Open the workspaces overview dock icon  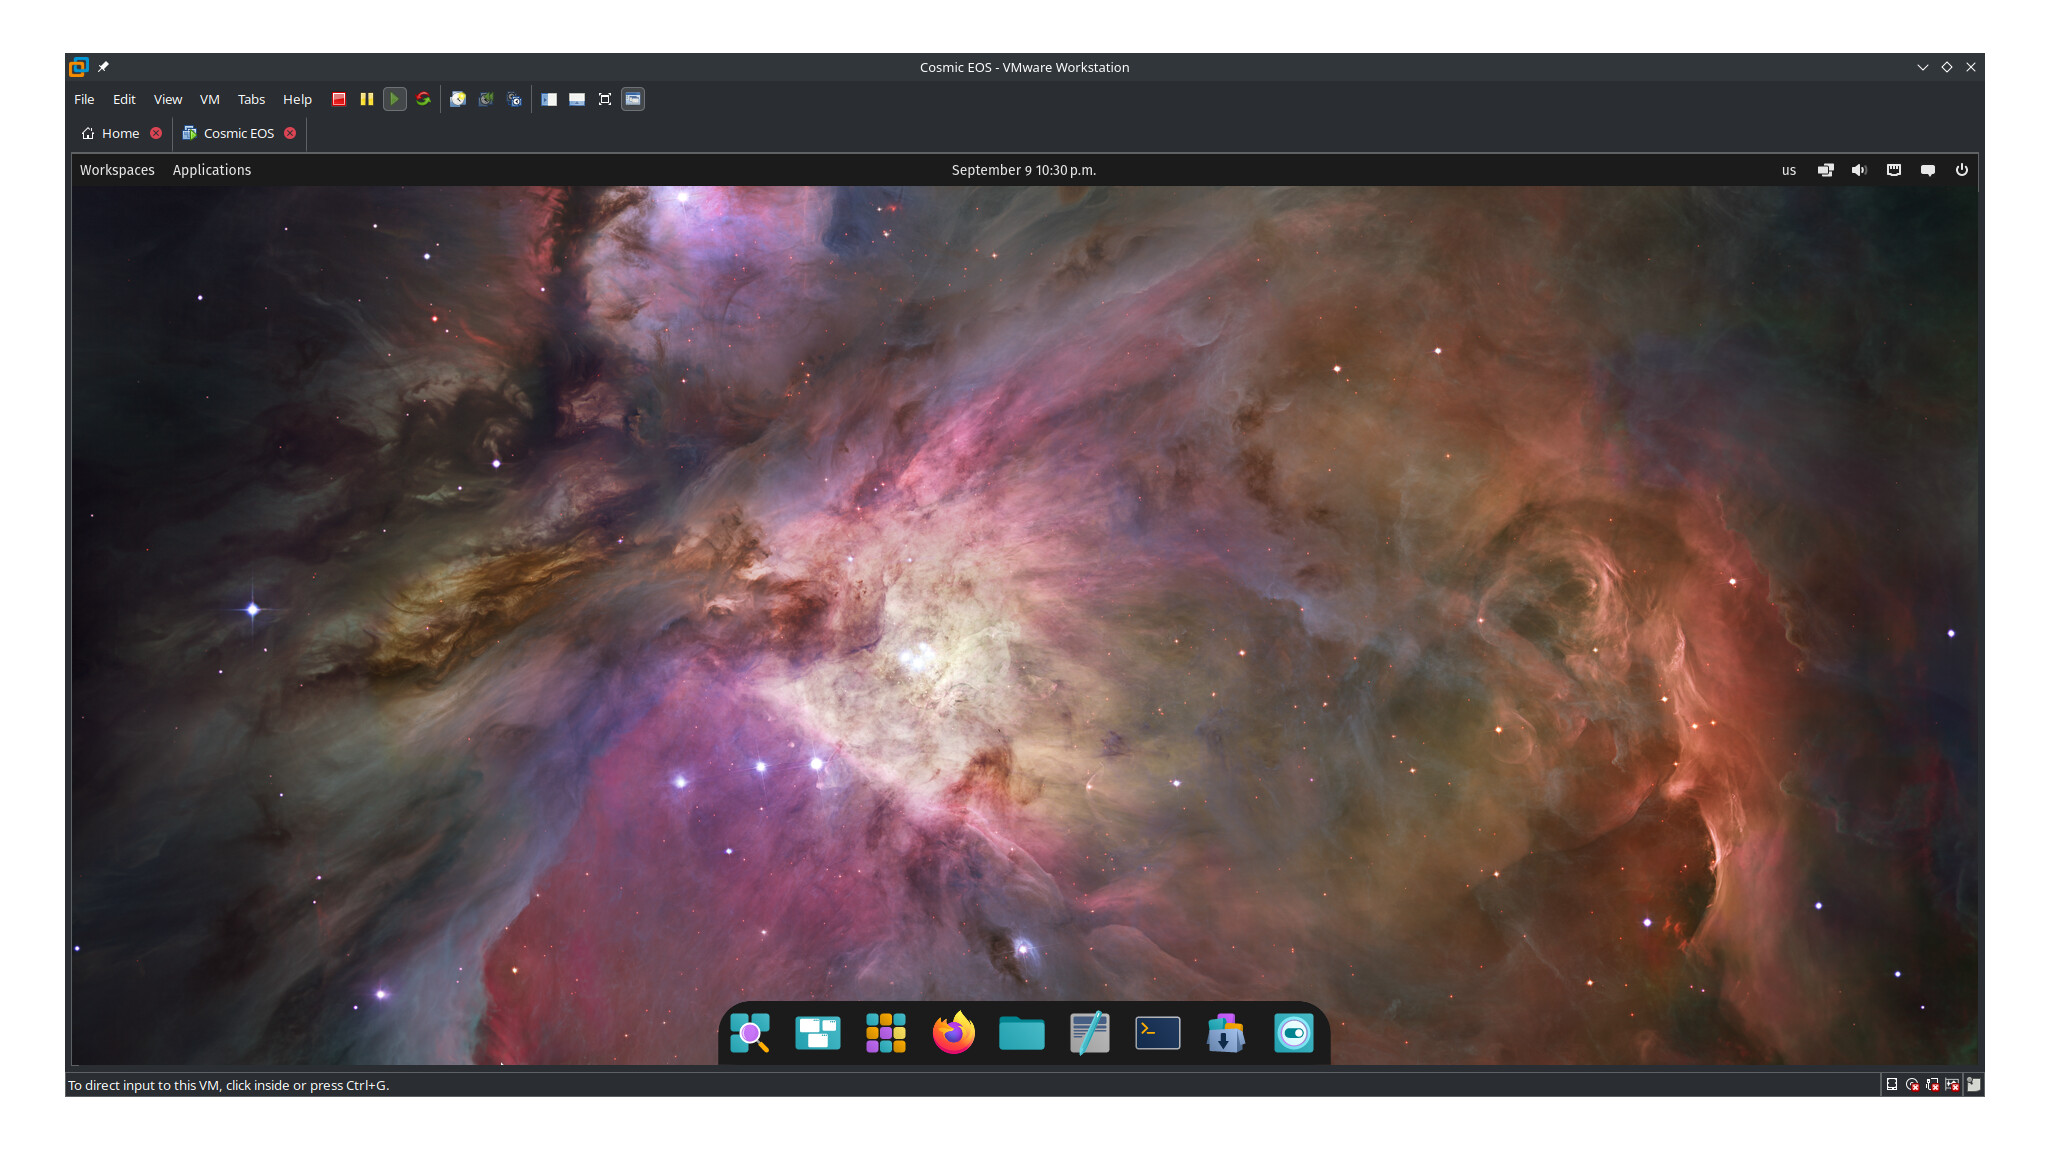coord(818,1033)
